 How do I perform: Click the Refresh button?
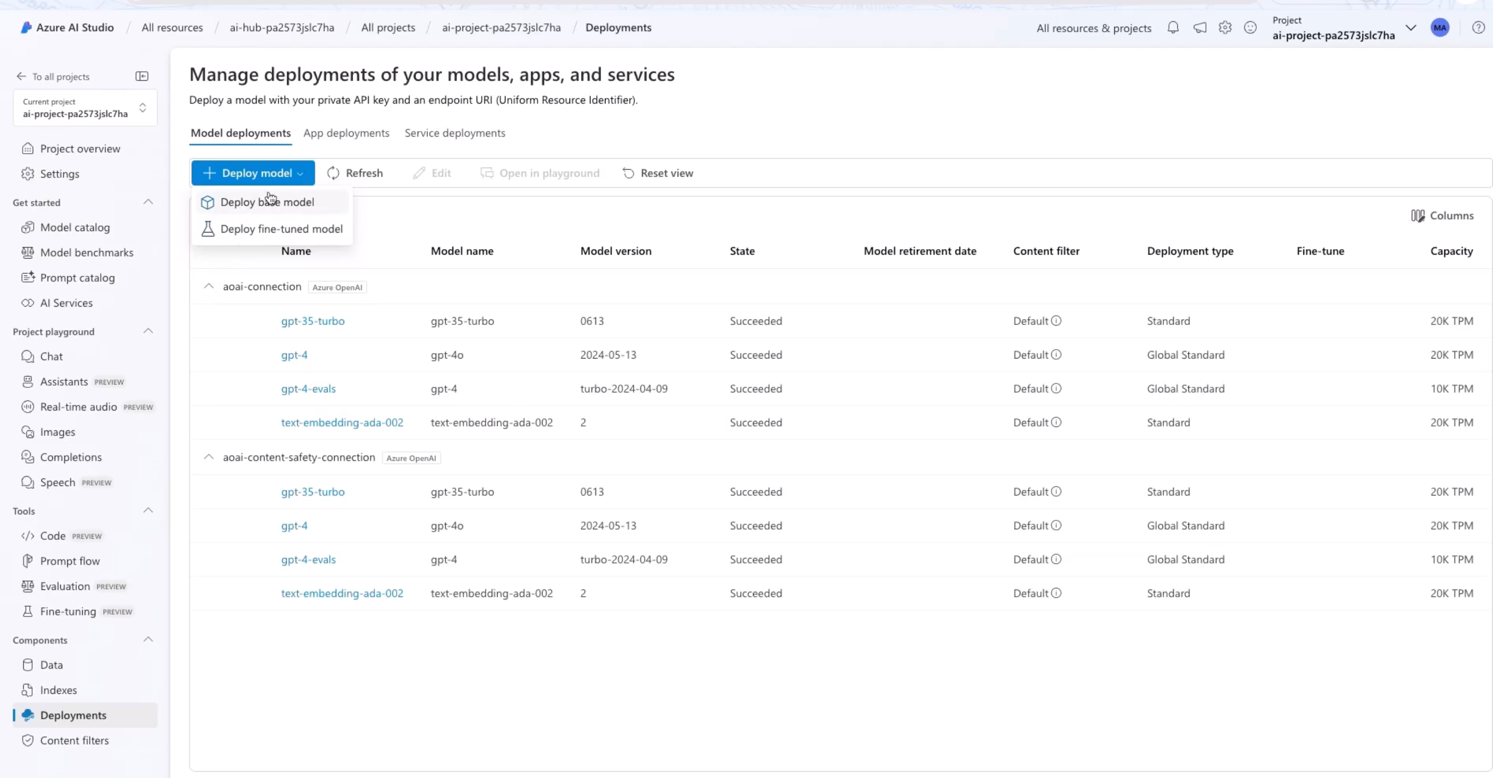(x=355, y=173)
